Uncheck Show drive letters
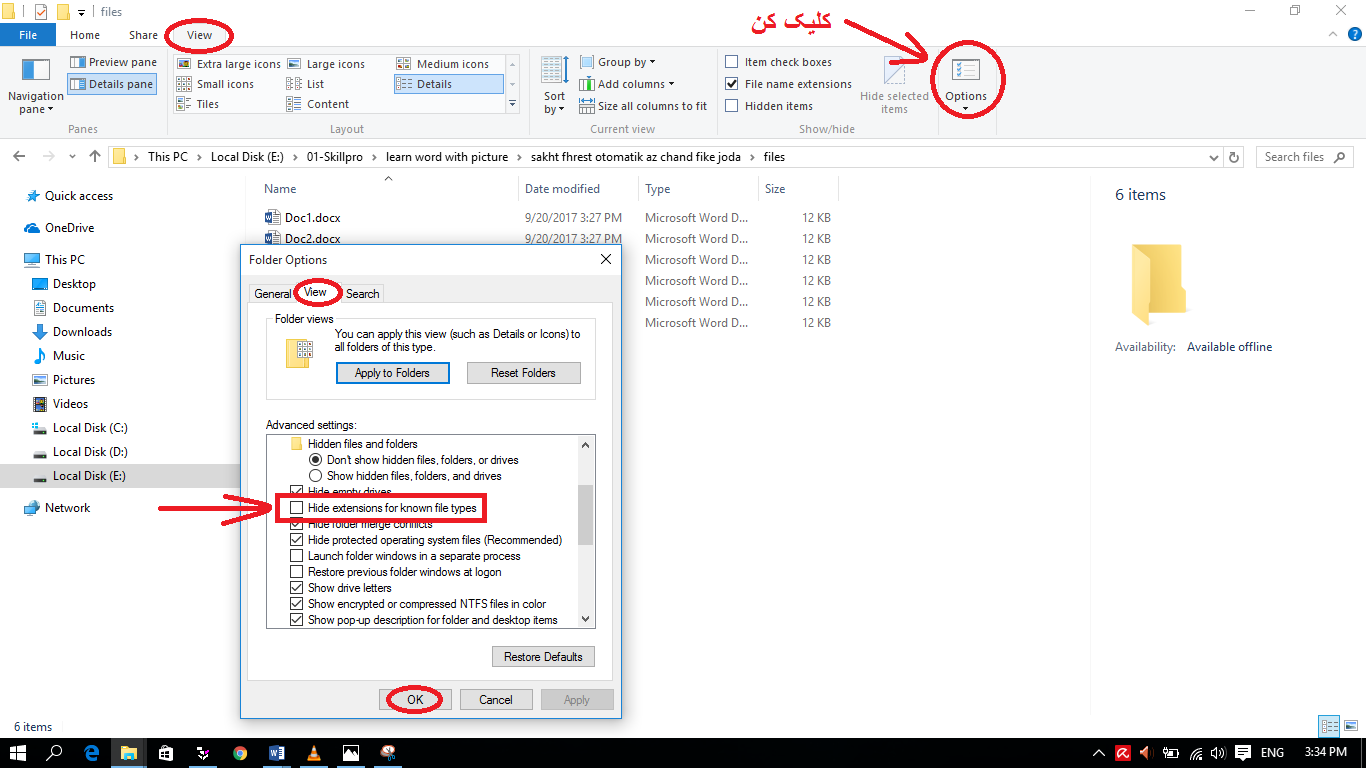 [x=296, y=588]
